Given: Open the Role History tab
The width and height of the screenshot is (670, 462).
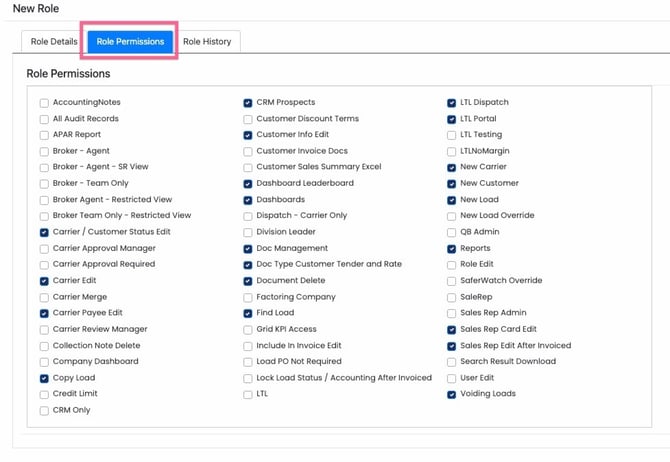Looking at the screenshot, I should [x=207, y=41].
